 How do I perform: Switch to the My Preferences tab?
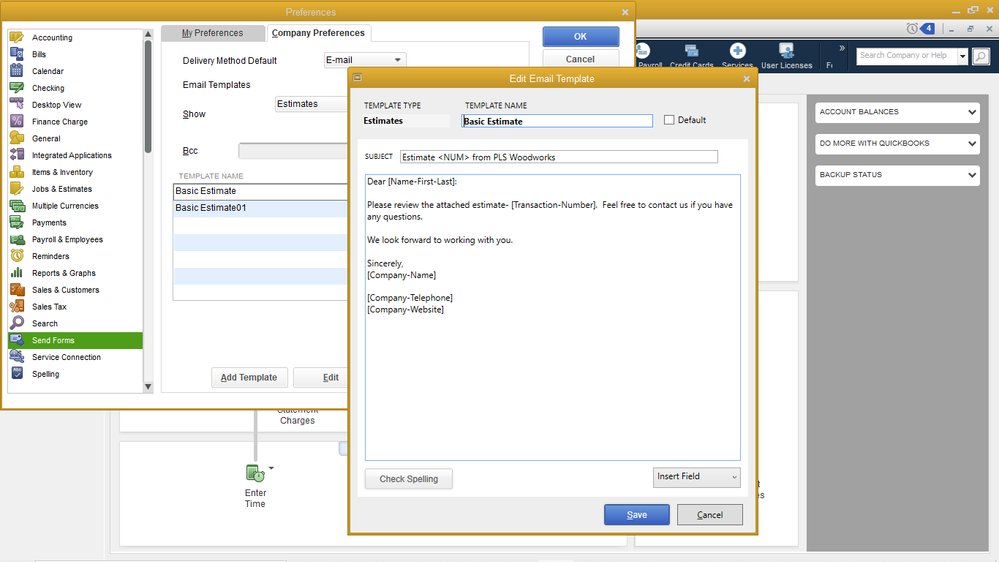212,33
